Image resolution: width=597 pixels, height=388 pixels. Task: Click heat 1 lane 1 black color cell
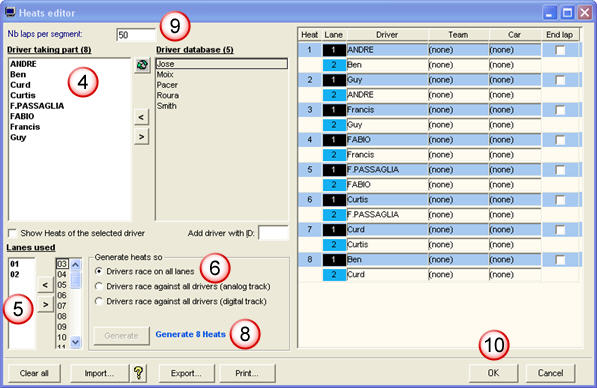click(x=334, y=50)
